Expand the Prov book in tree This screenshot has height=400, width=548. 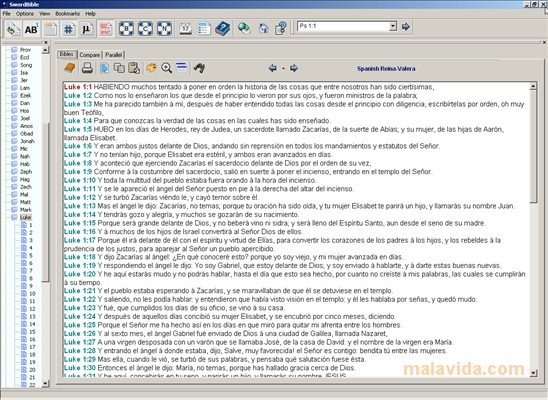(x=14, y=50)
